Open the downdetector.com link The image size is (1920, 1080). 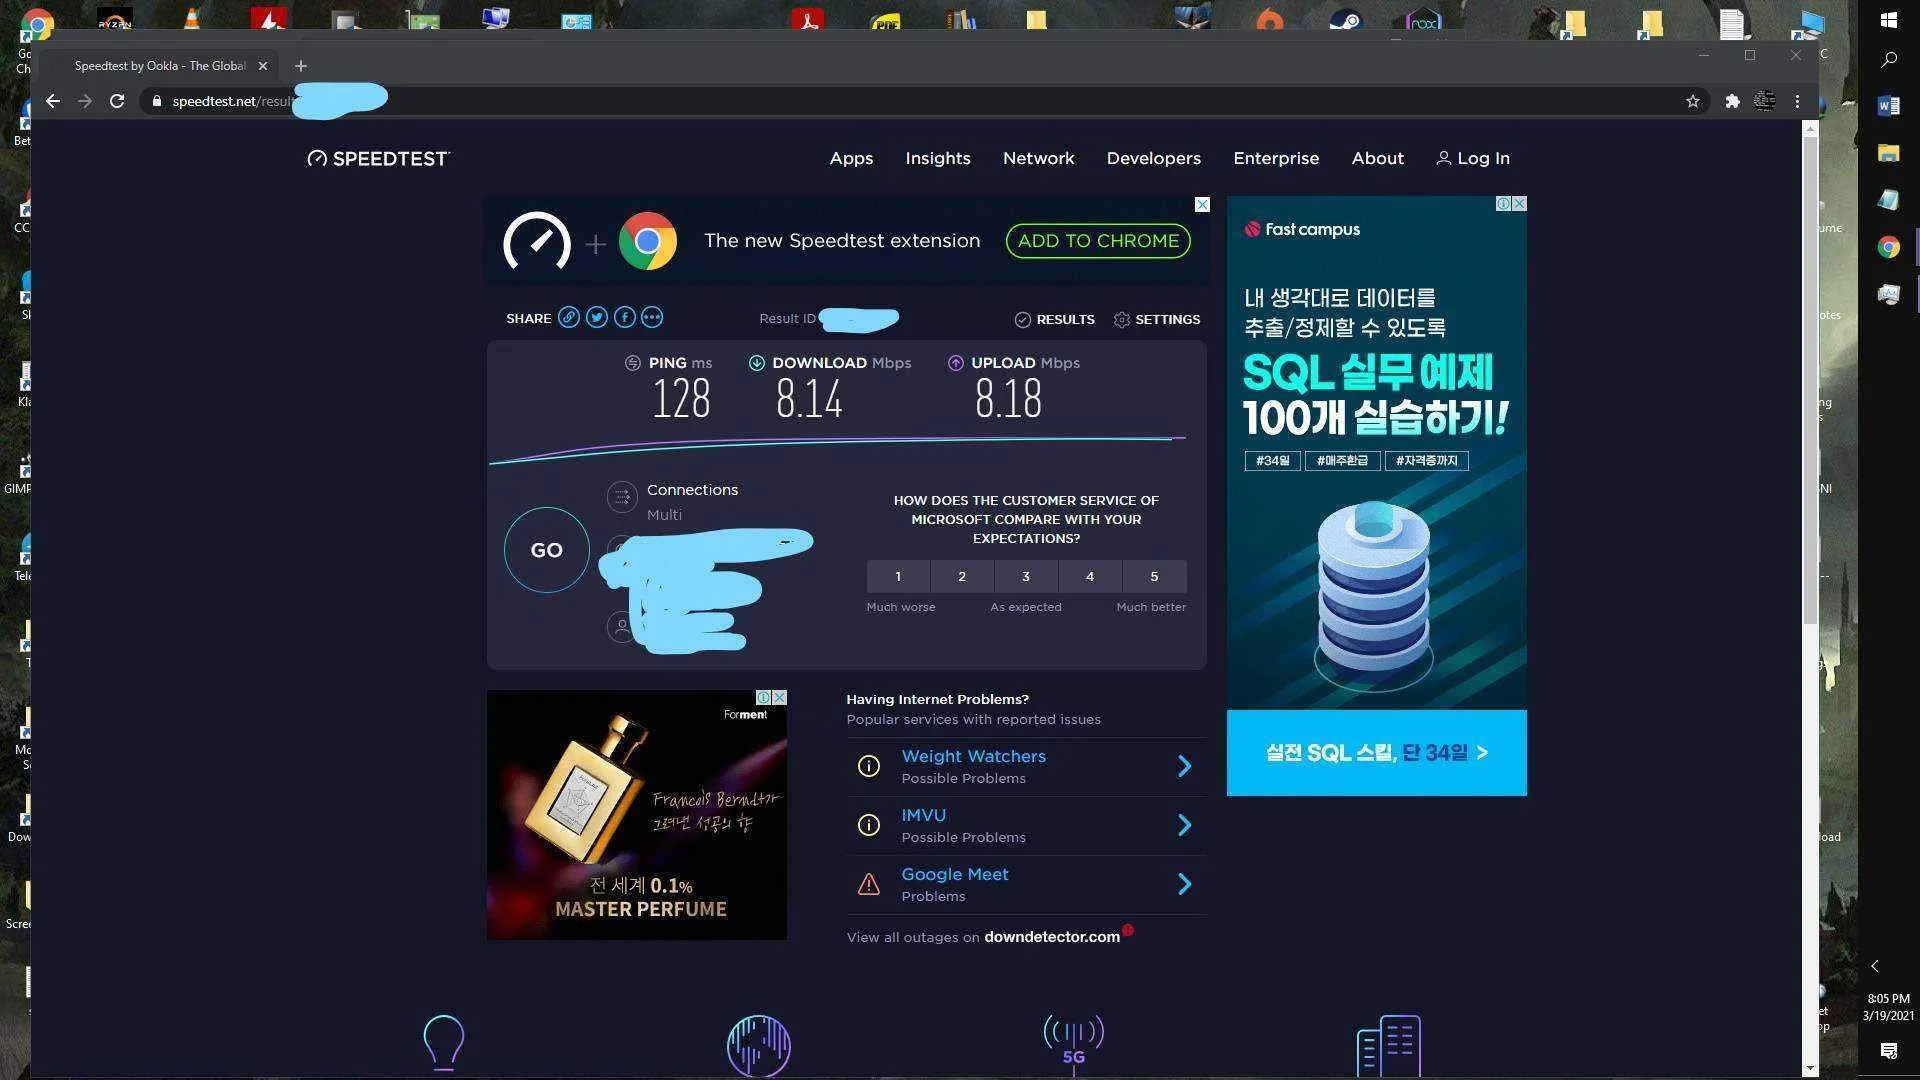(x=1052, y=937)
